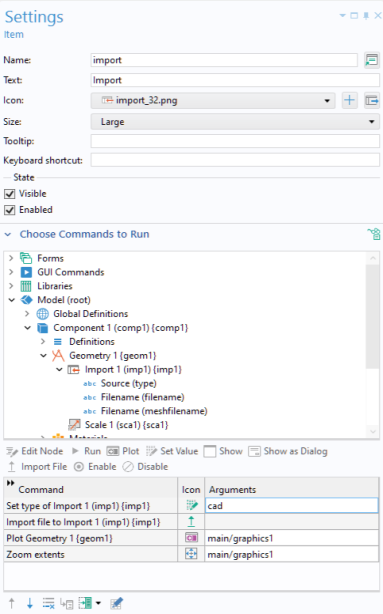
Task: Select the Scale 1 (sca1) tree node
Action: pos(126,425)
